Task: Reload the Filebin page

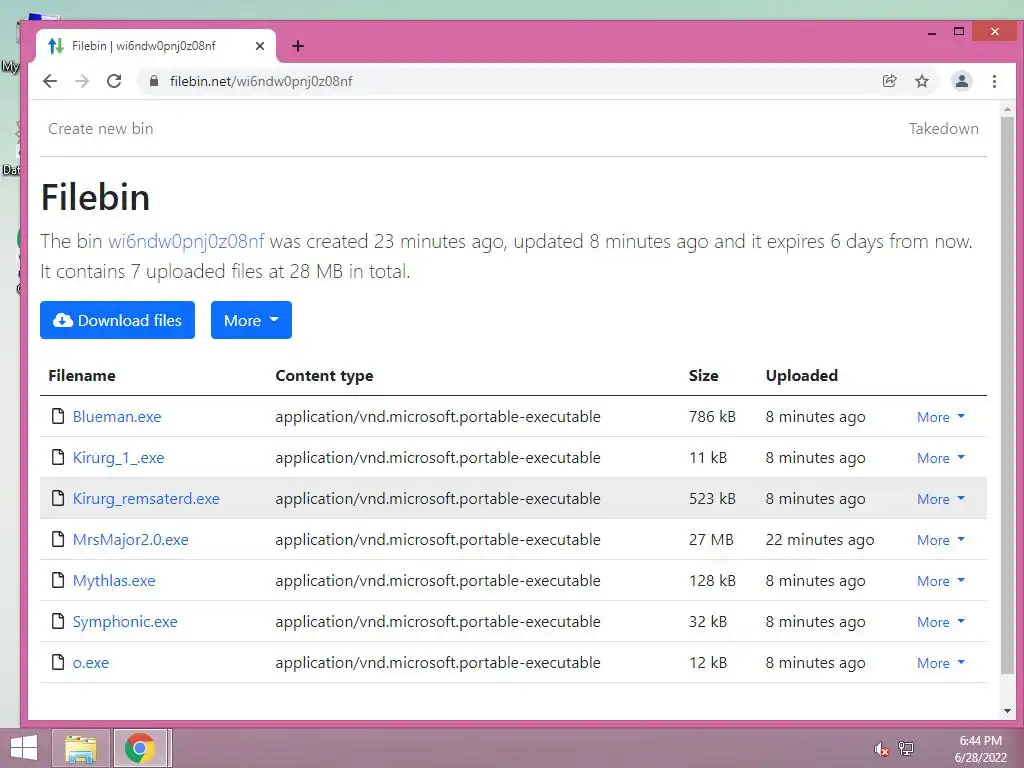Action: [114, 81]
